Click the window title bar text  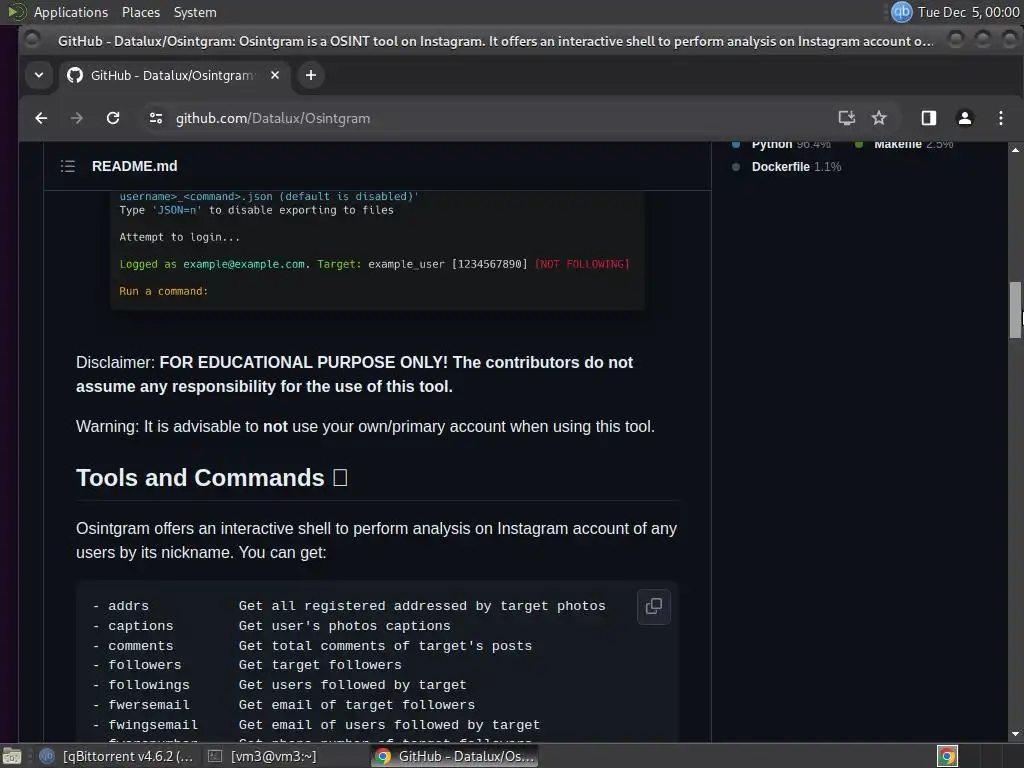point(495,41)
